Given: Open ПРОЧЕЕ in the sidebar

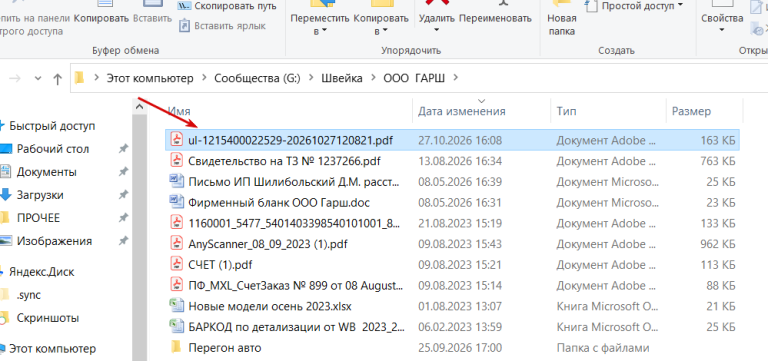Looking at the screenshot, I should pyautogui.click(x=38, y=218).
